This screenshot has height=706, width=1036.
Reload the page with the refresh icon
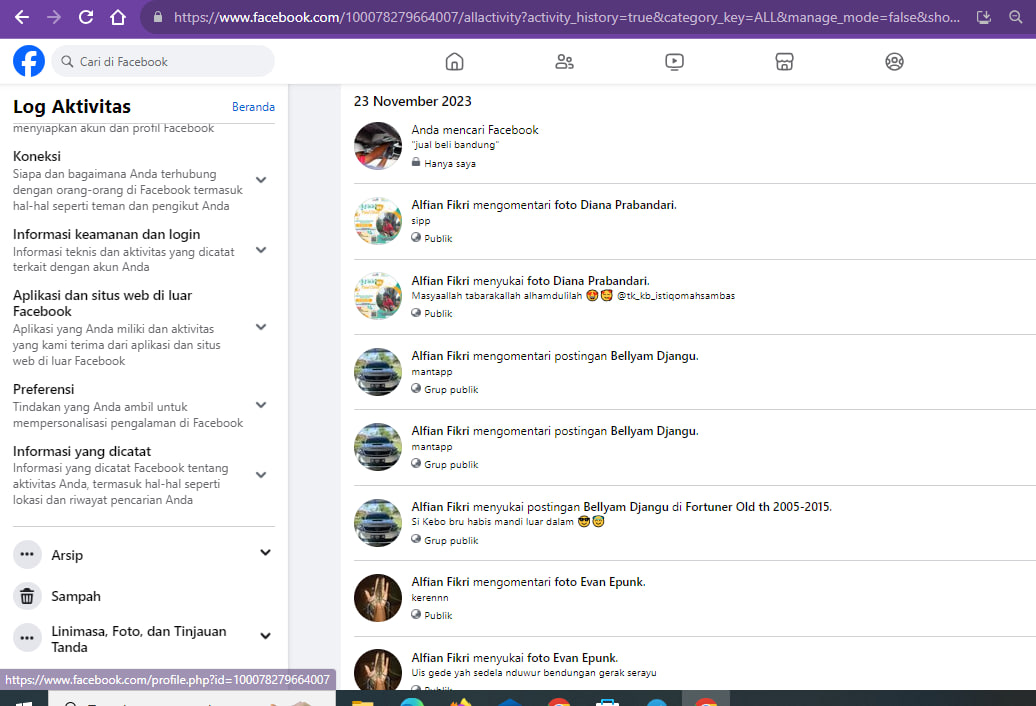86,17
